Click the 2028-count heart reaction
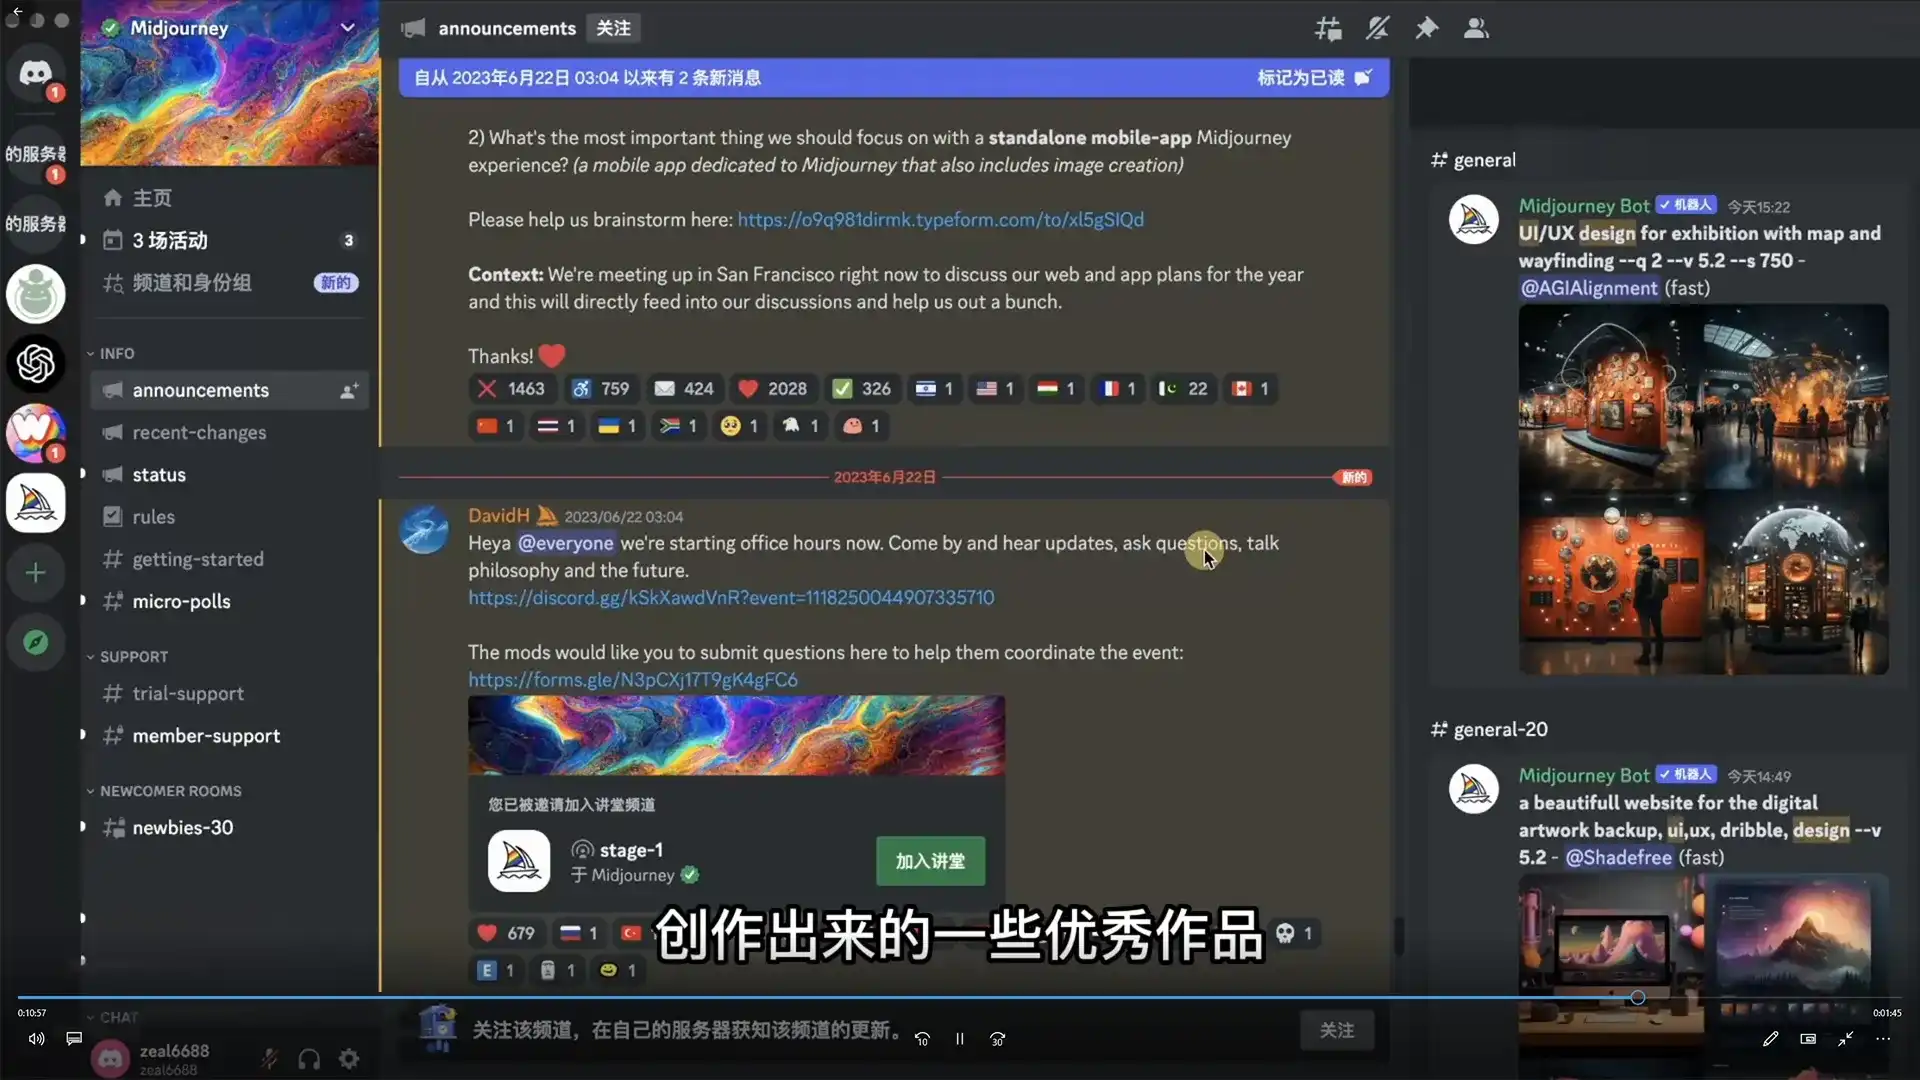The width and height of the screenshot is (1920, 1080). 772,389
